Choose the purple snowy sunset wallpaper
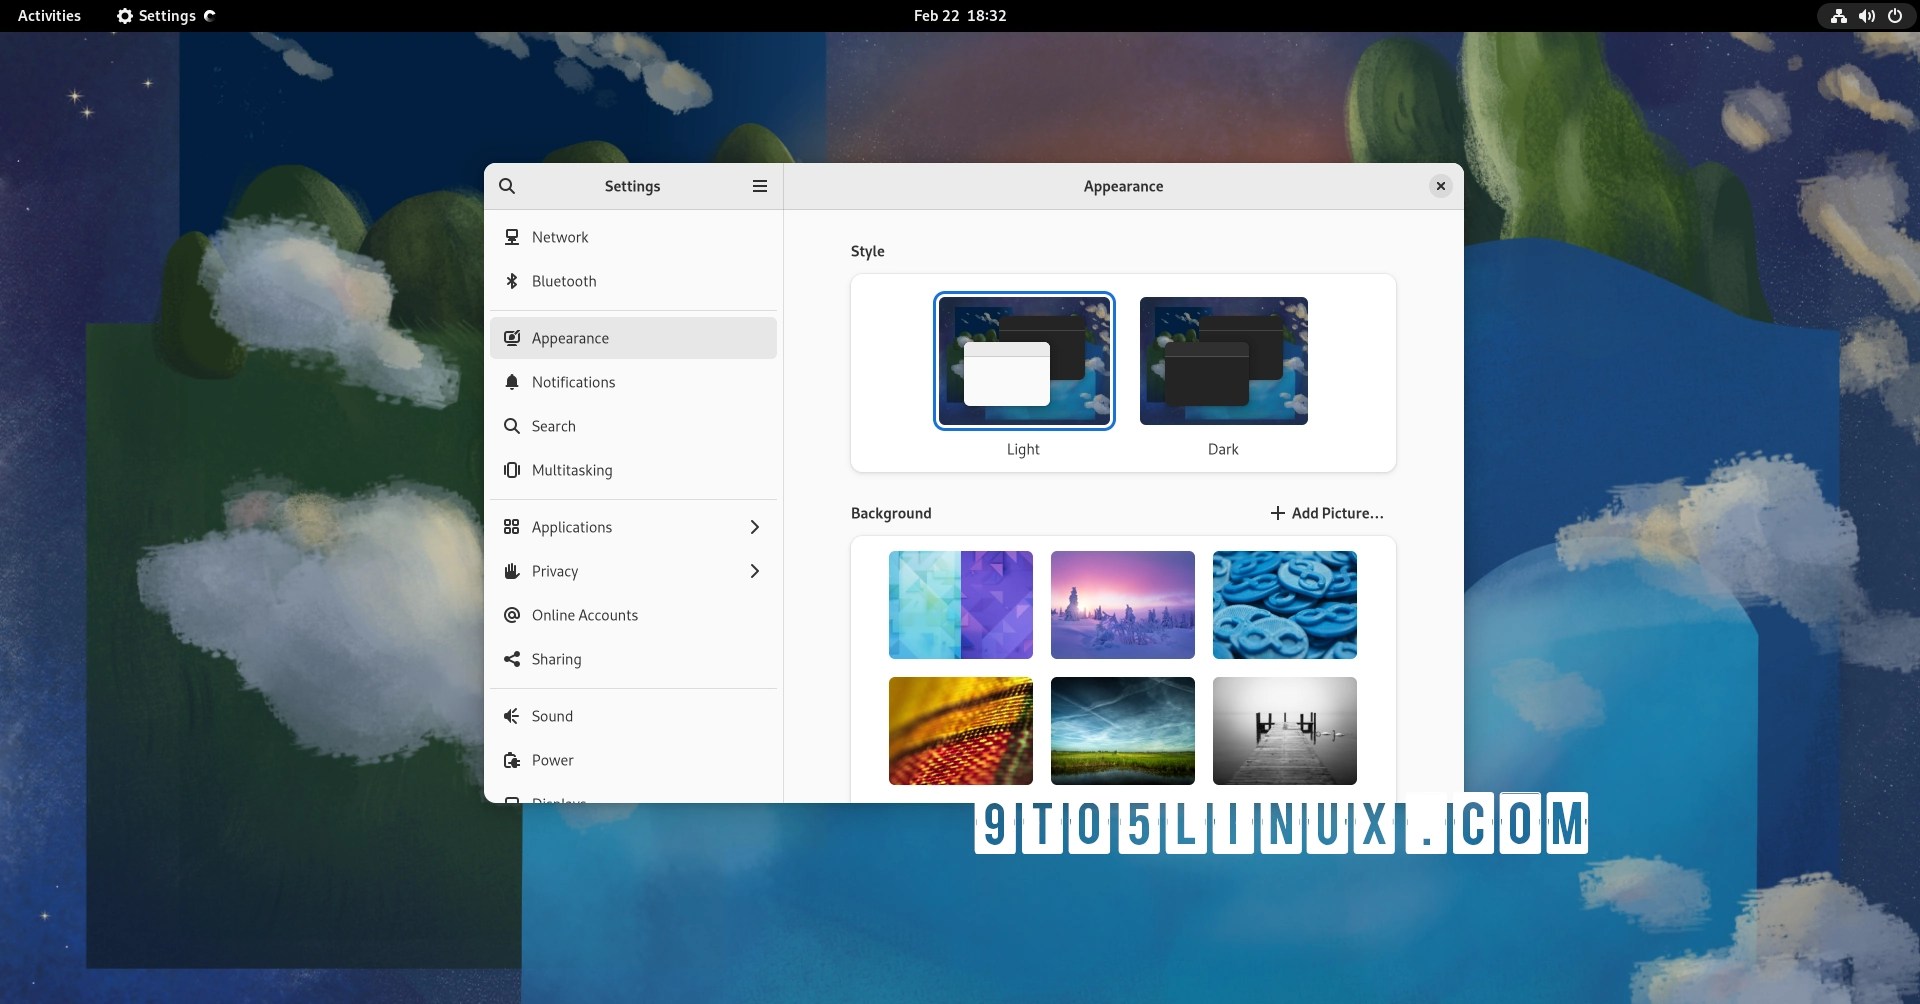Viewport: 1920px width, 1004px height. [1123, 605]
